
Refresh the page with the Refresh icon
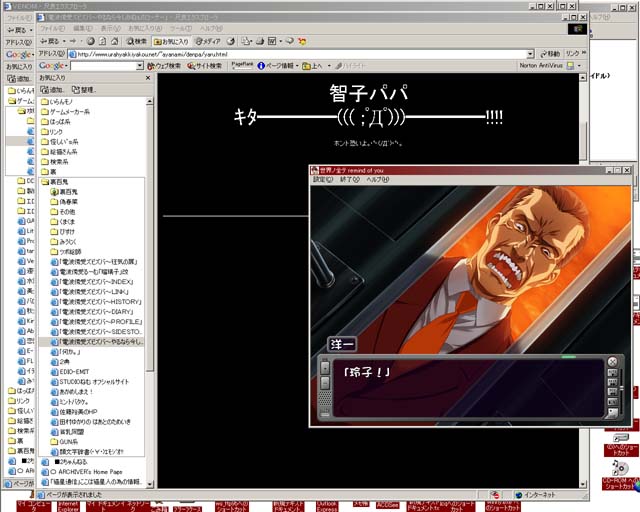(102, 41)
